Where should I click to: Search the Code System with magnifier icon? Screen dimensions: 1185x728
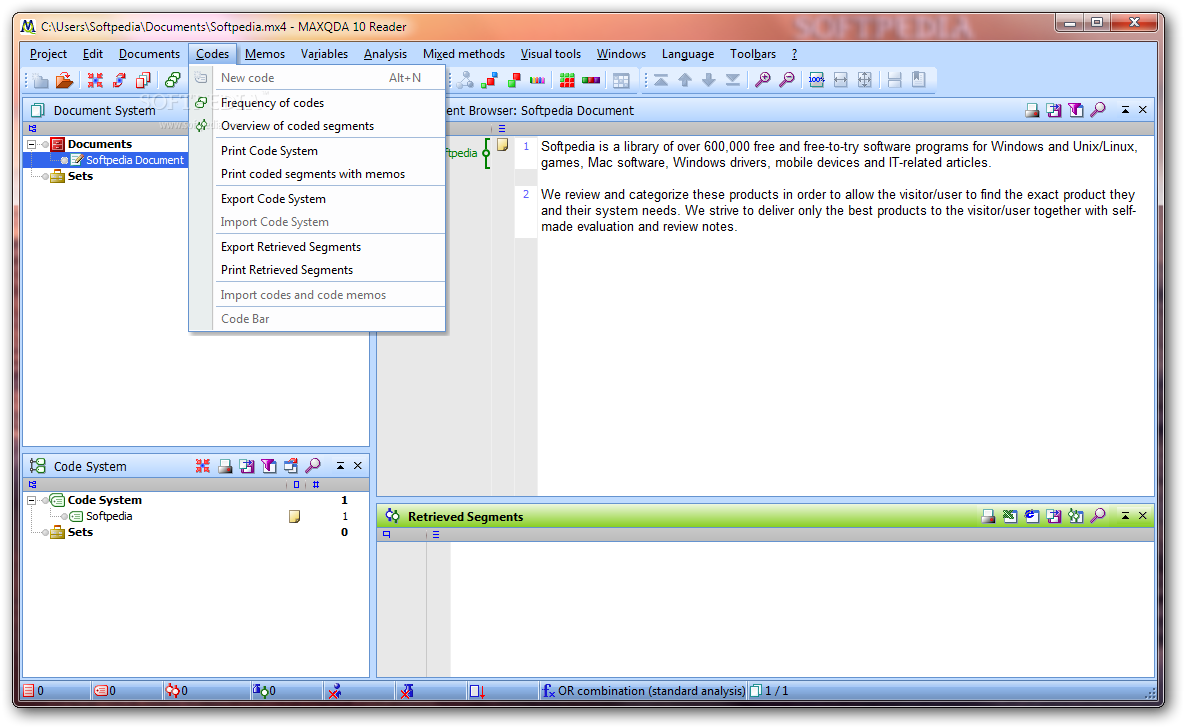(x=313, y=466)
